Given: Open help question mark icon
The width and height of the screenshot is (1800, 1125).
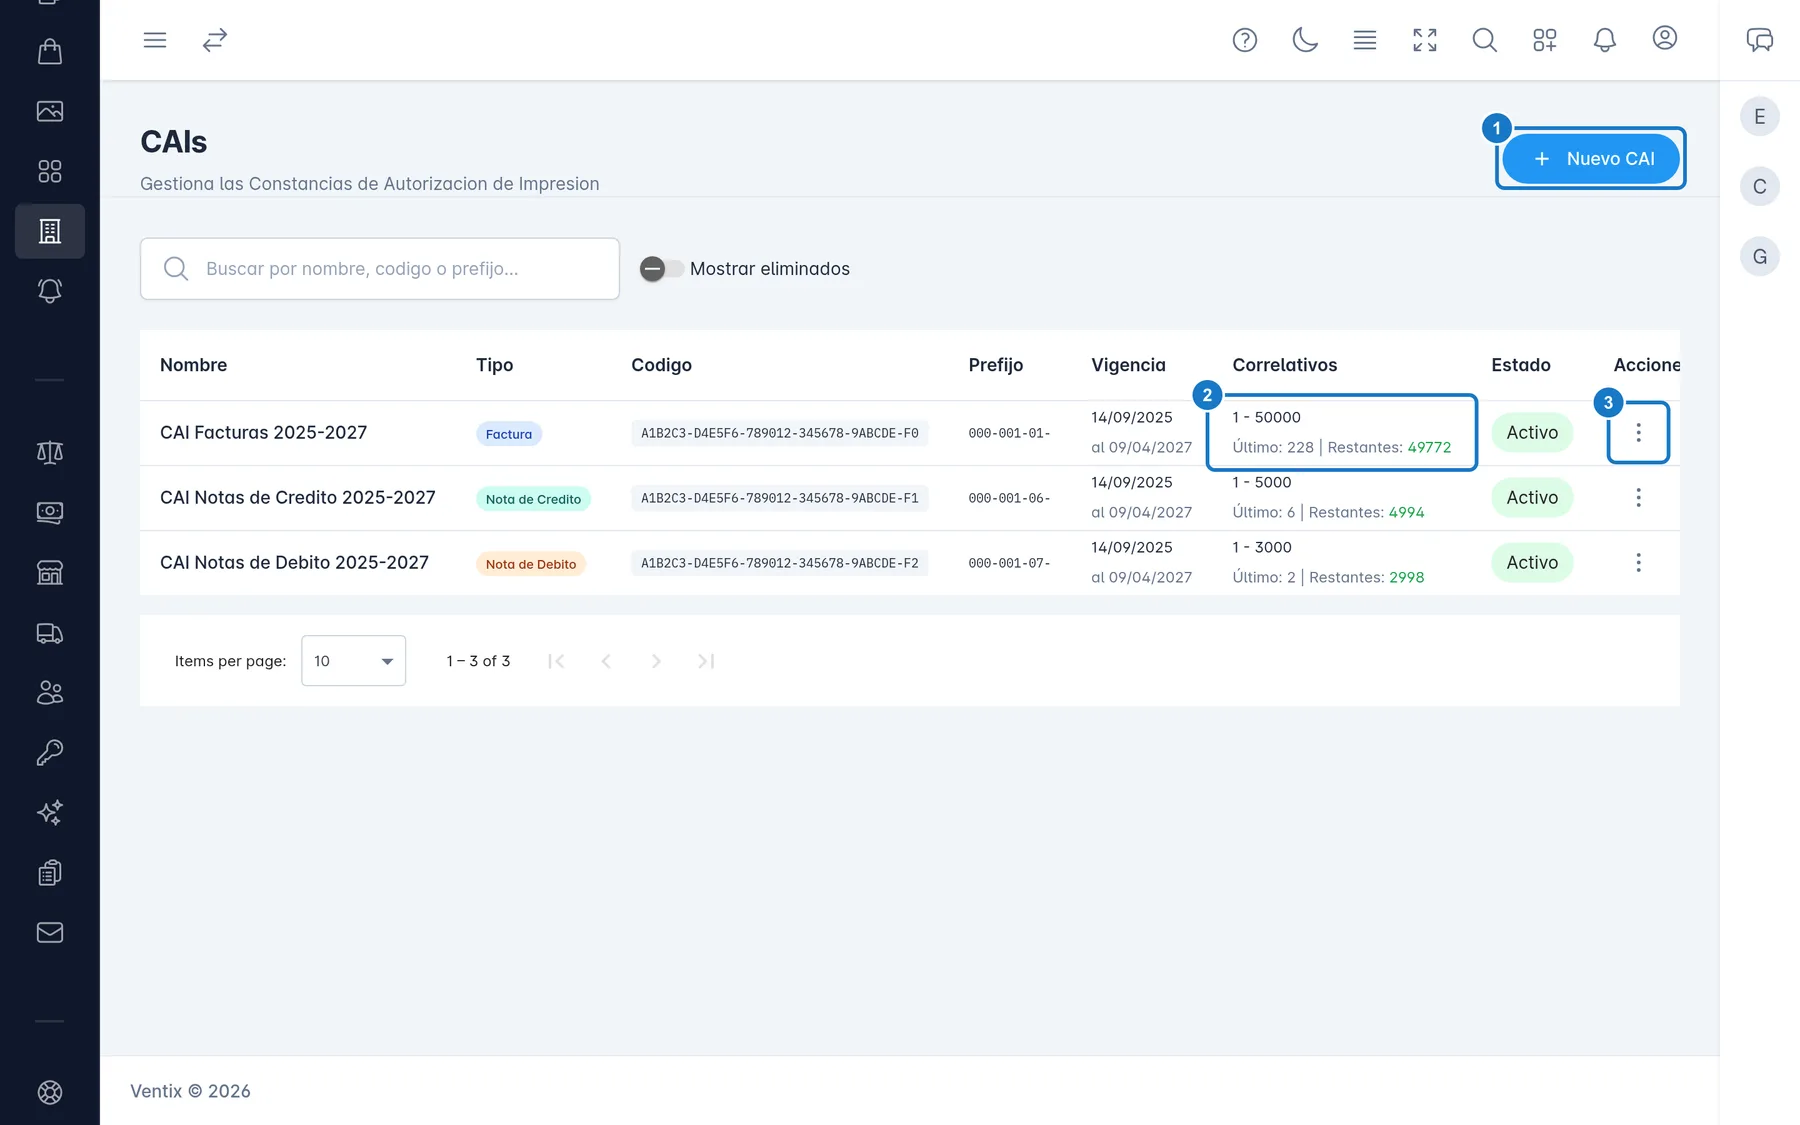Looking at the screenshot, I should coord(1245,40).
